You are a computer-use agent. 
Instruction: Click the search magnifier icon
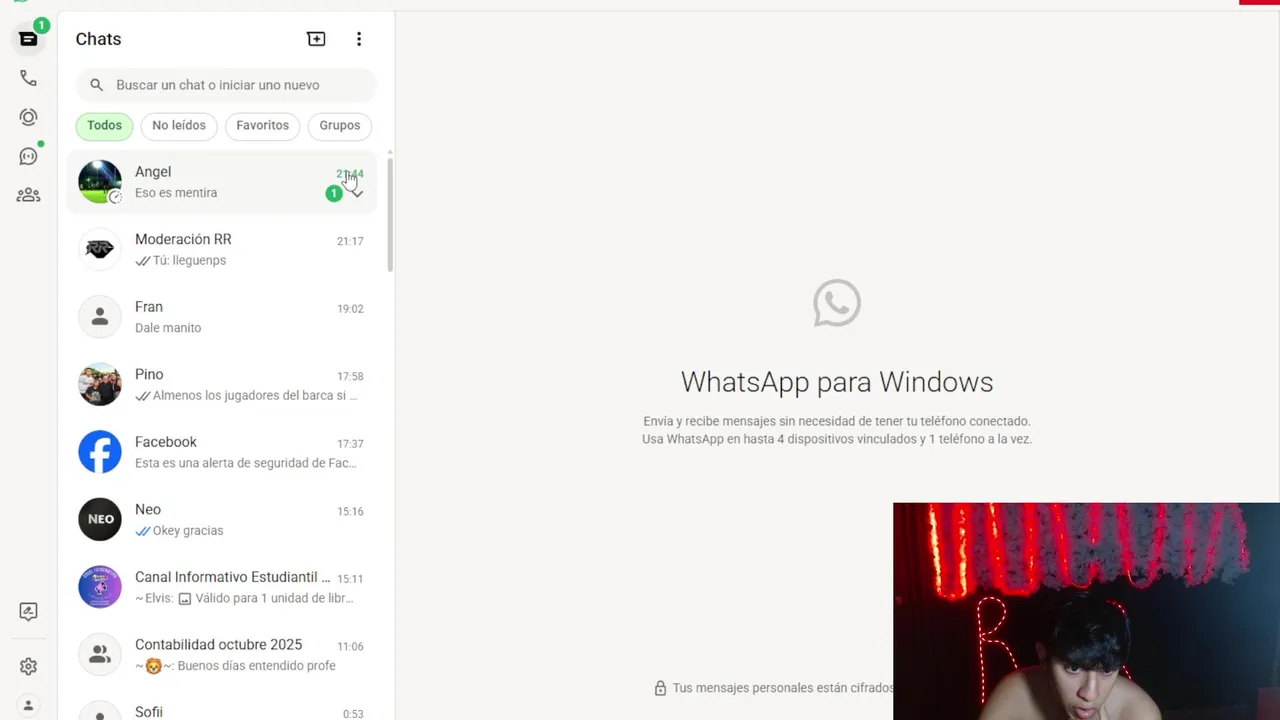click(x=97, y=85)
